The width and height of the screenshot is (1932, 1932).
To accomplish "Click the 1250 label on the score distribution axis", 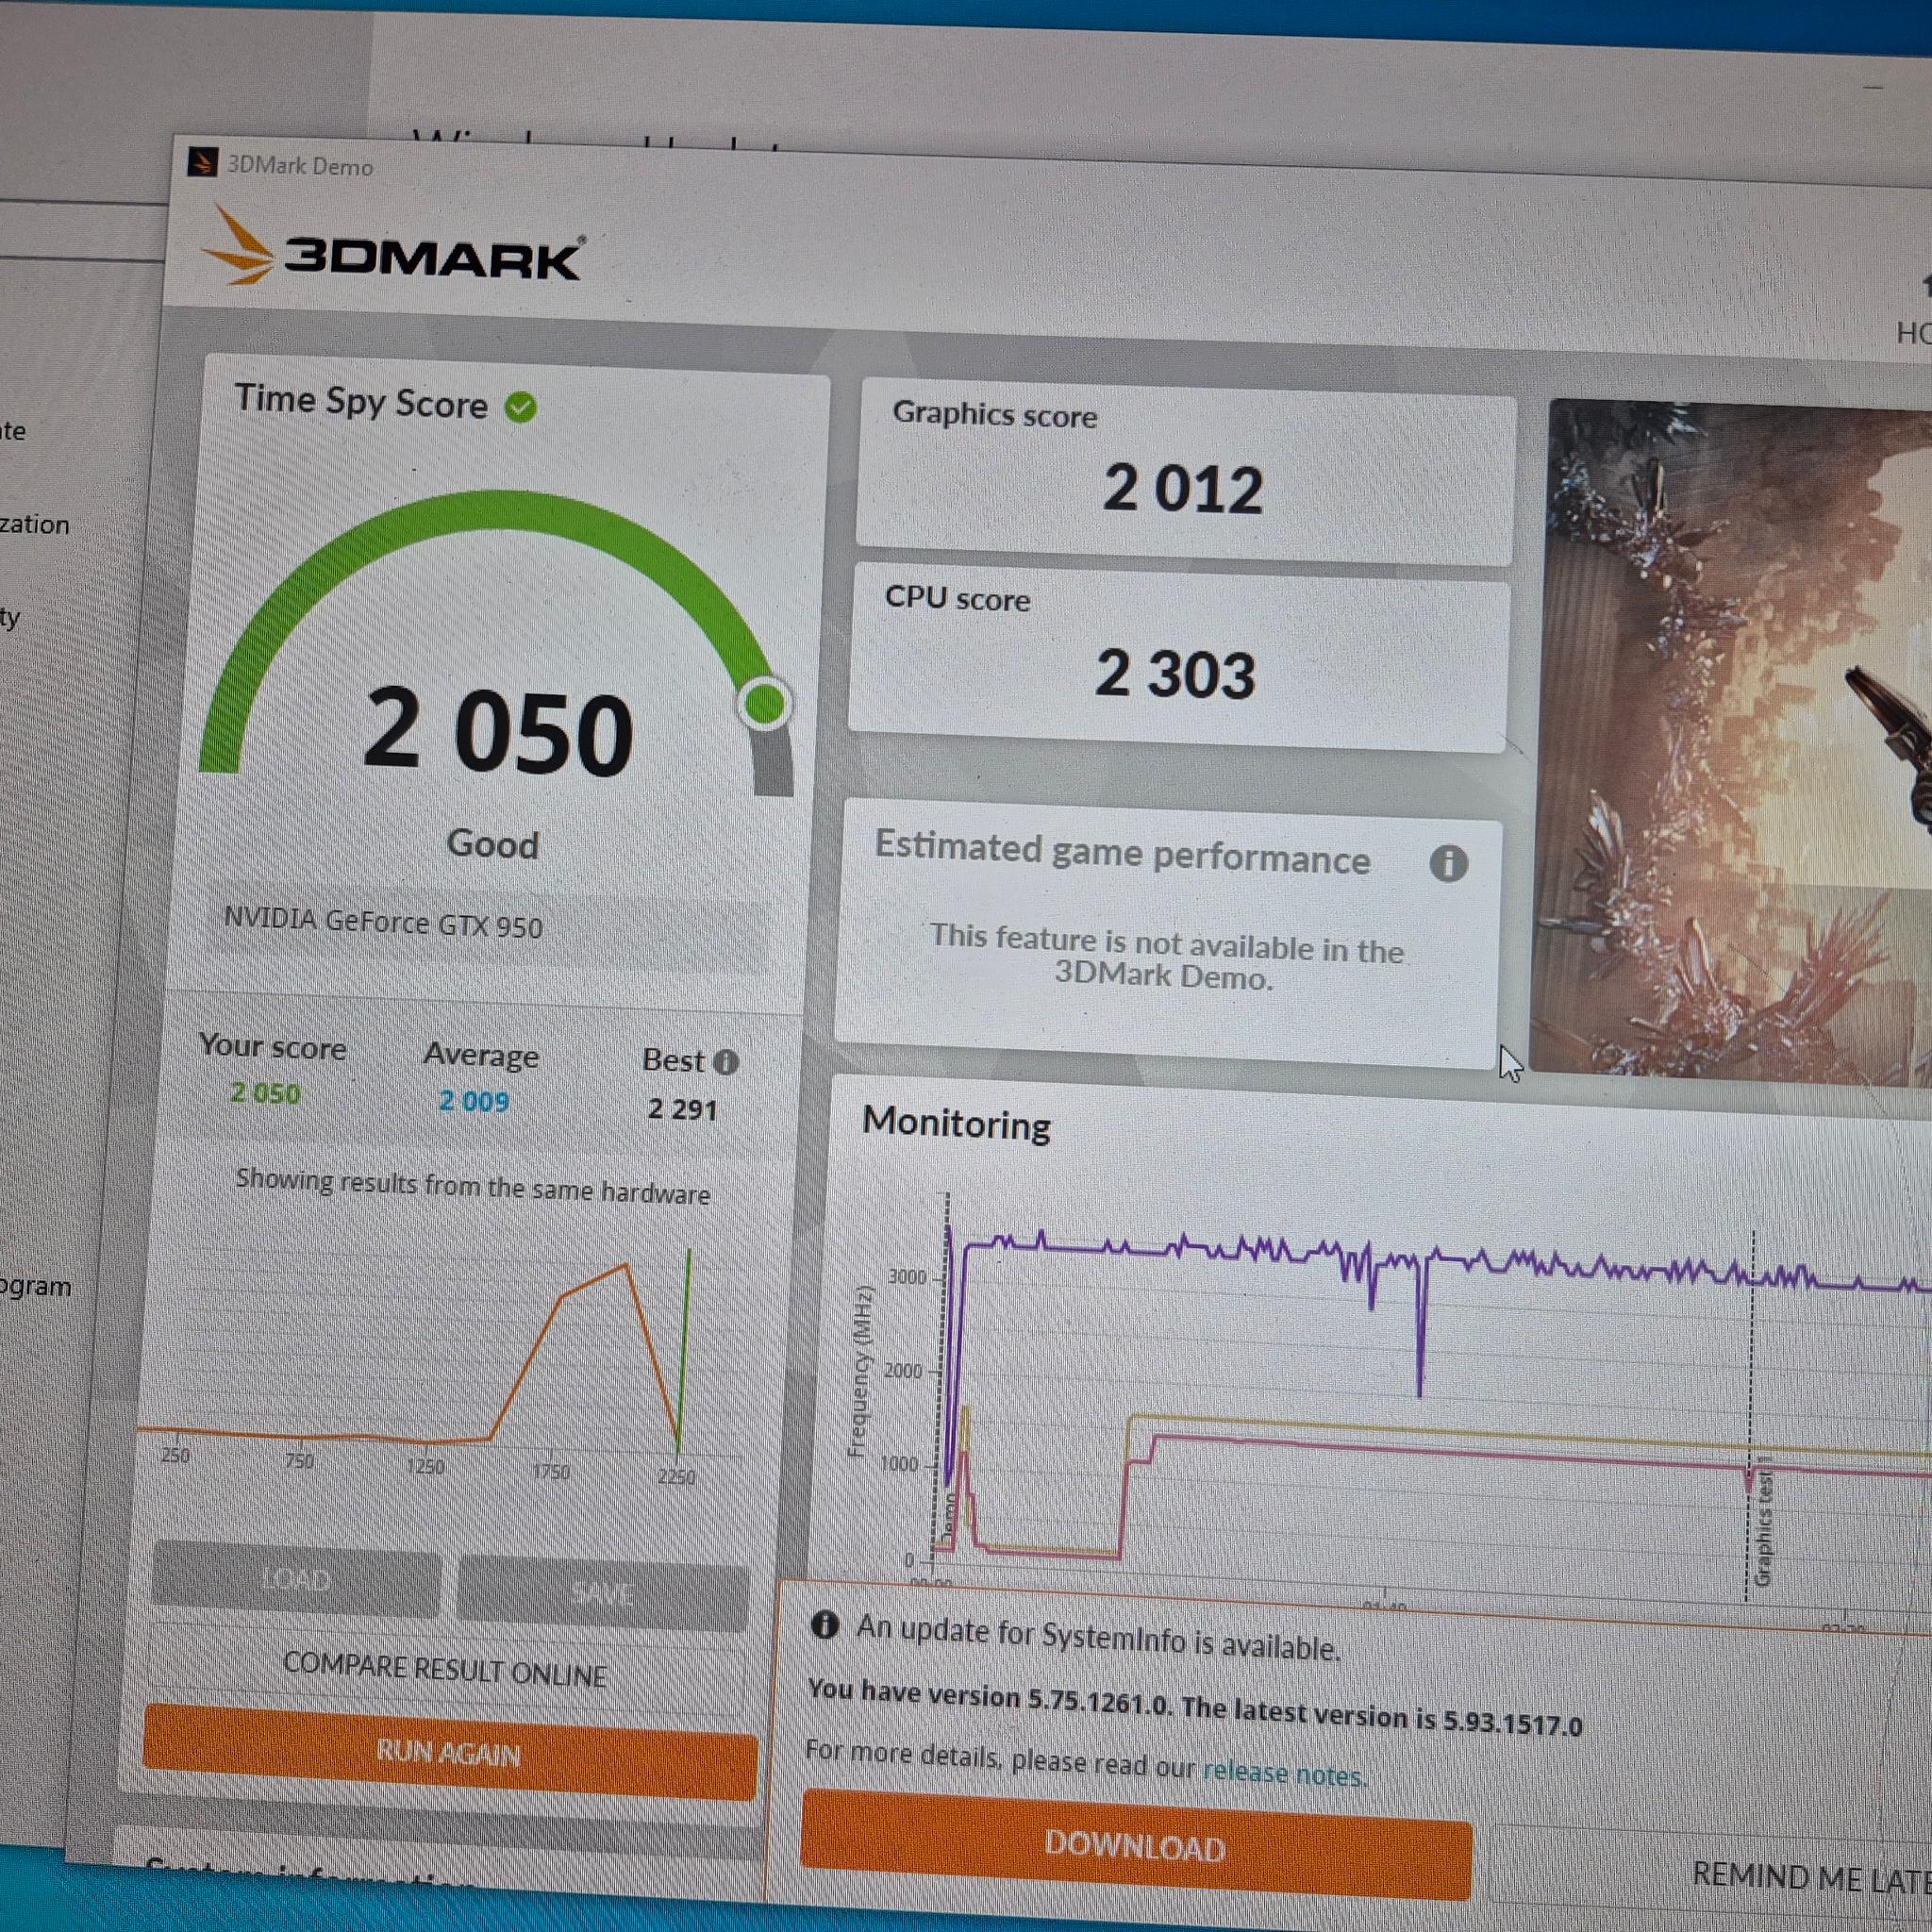I will (425, 1466).
